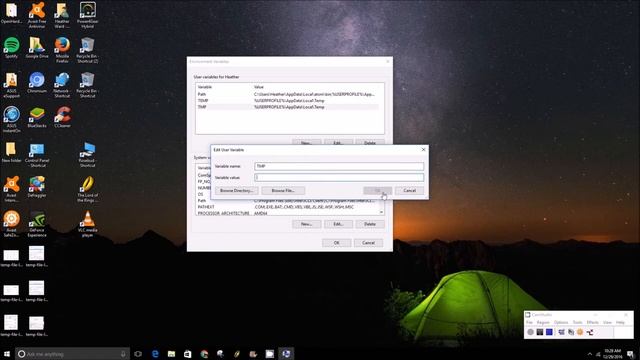This screenshot has height=360, width=640.
Task: Click New under system variables list
Action: click(307, 224)
